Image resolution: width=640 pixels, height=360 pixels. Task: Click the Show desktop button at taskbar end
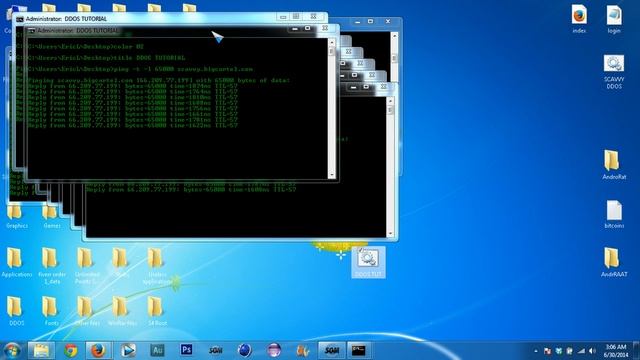[x=636, y=351]
